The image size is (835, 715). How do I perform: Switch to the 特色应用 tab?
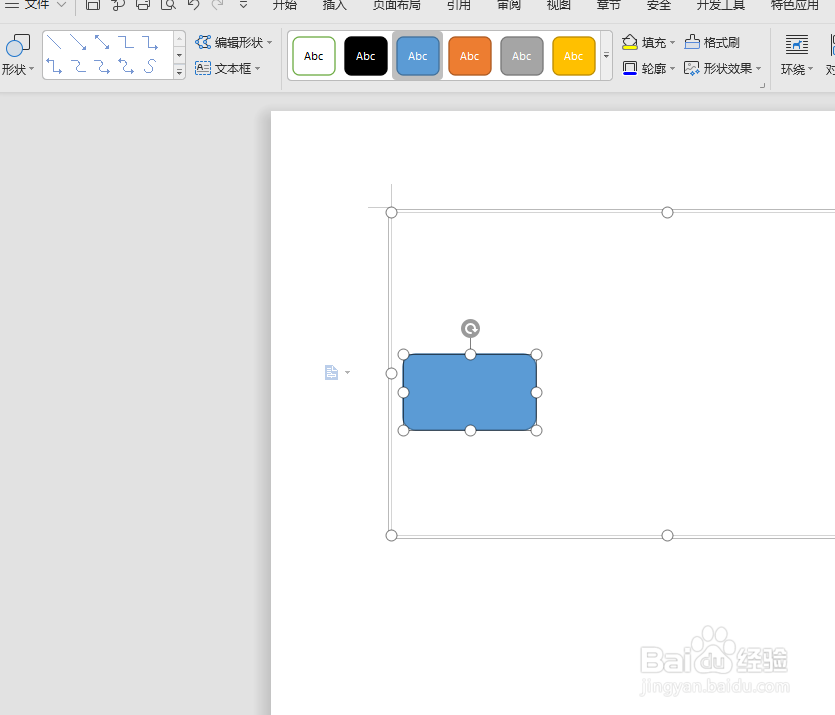point(795,5)
